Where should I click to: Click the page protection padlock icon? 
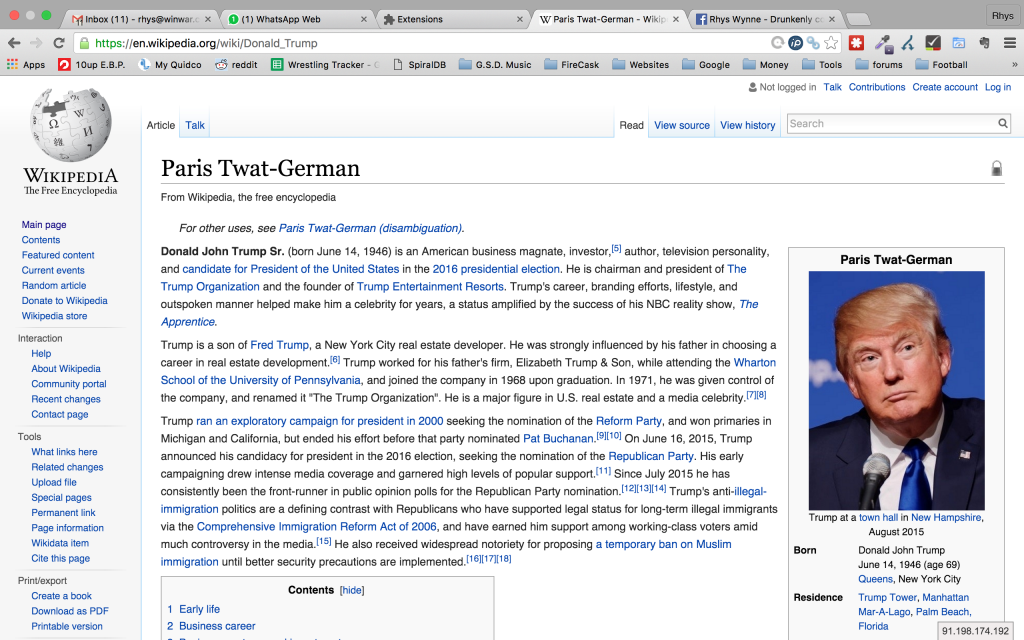coord(997,168)
